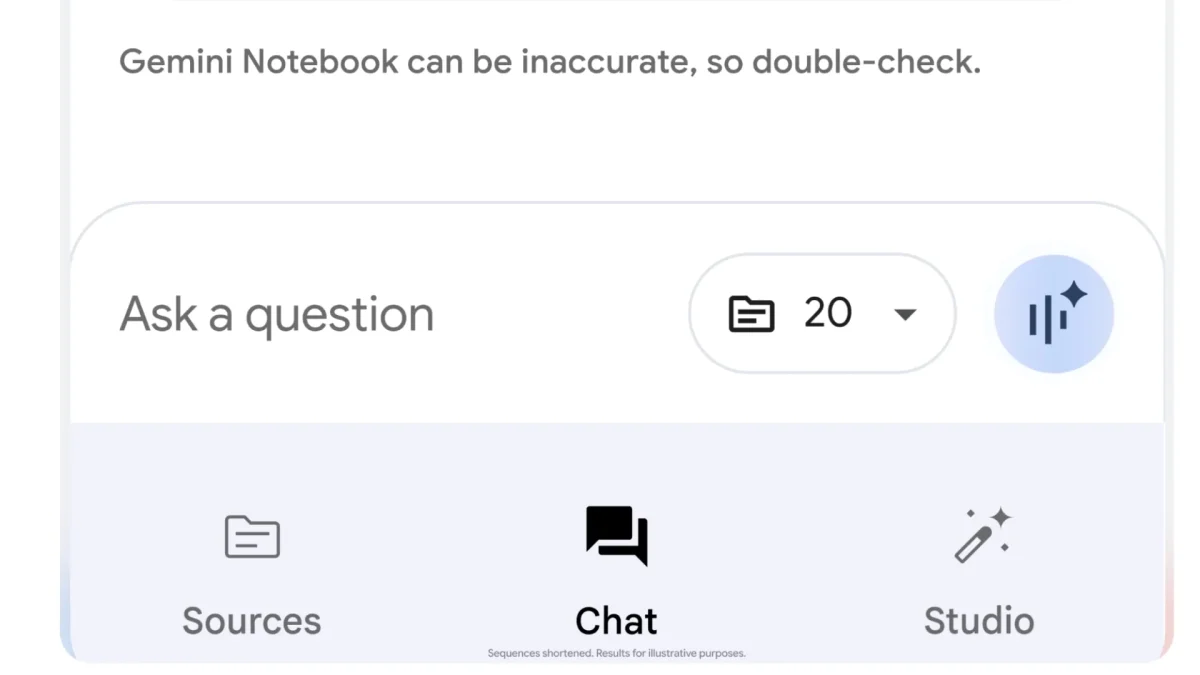The image size is (1200, 675).
Task: Click the number 20 source count
Action: pos(828,313)
